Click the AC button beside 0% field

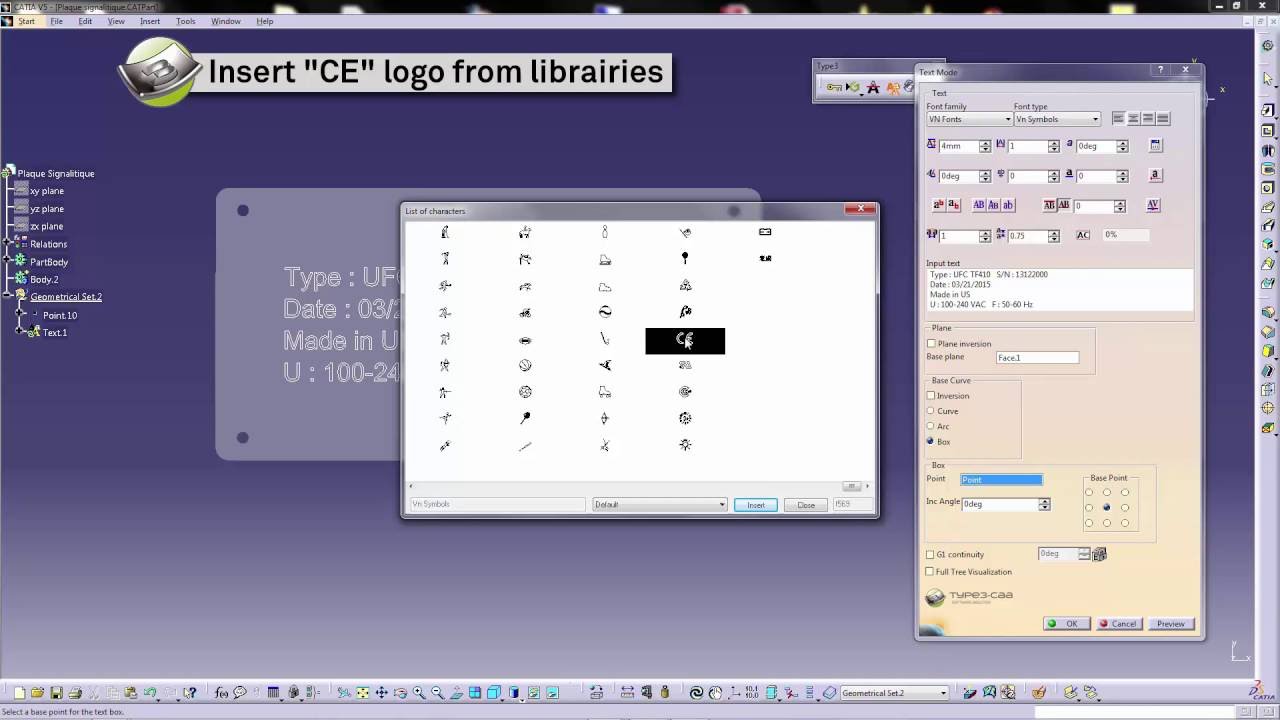tap(1083, 235)
